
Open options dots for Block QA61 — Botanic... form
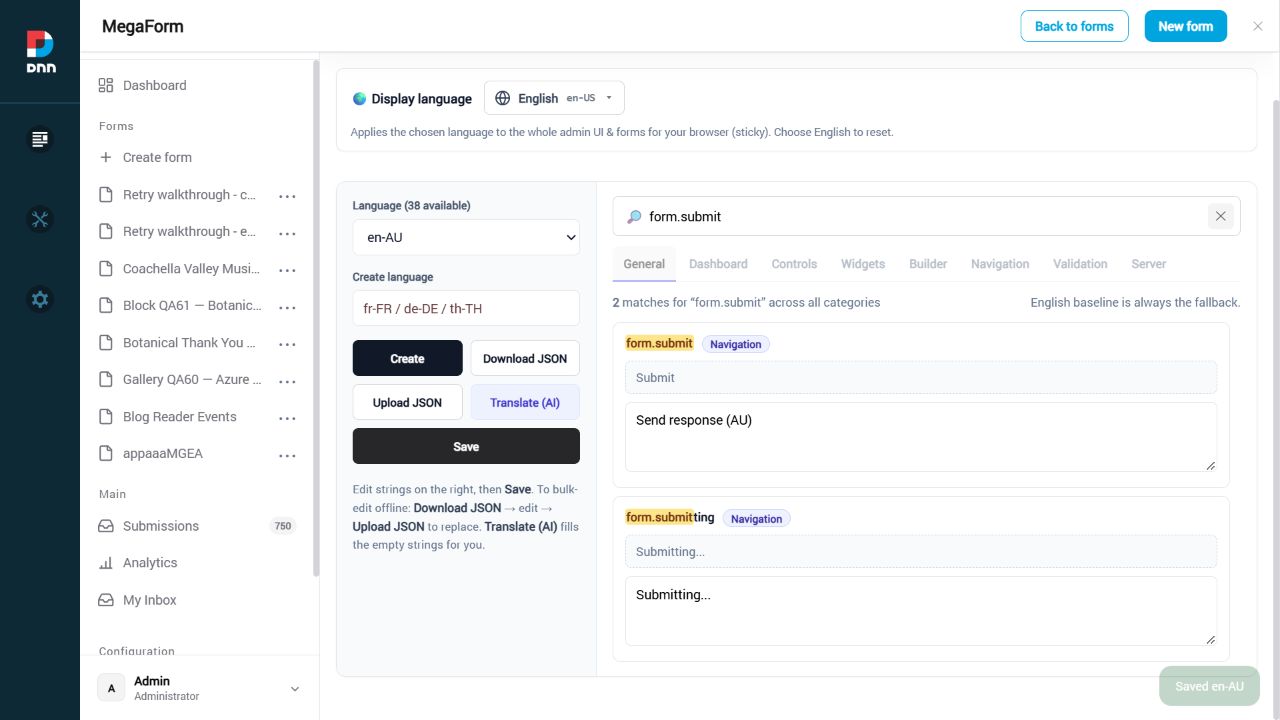[287, 307]
